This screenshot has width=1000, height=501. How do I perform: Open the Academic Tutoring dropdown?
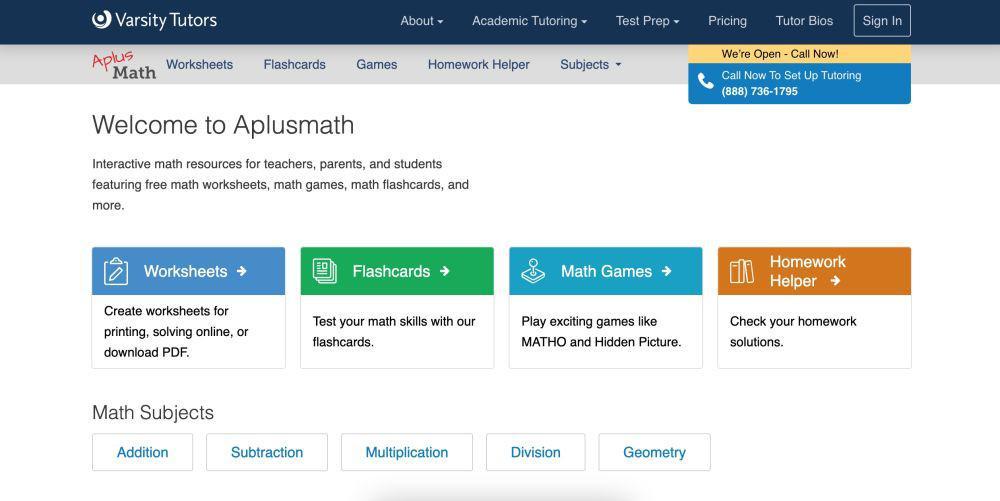[x=529, y=20]
